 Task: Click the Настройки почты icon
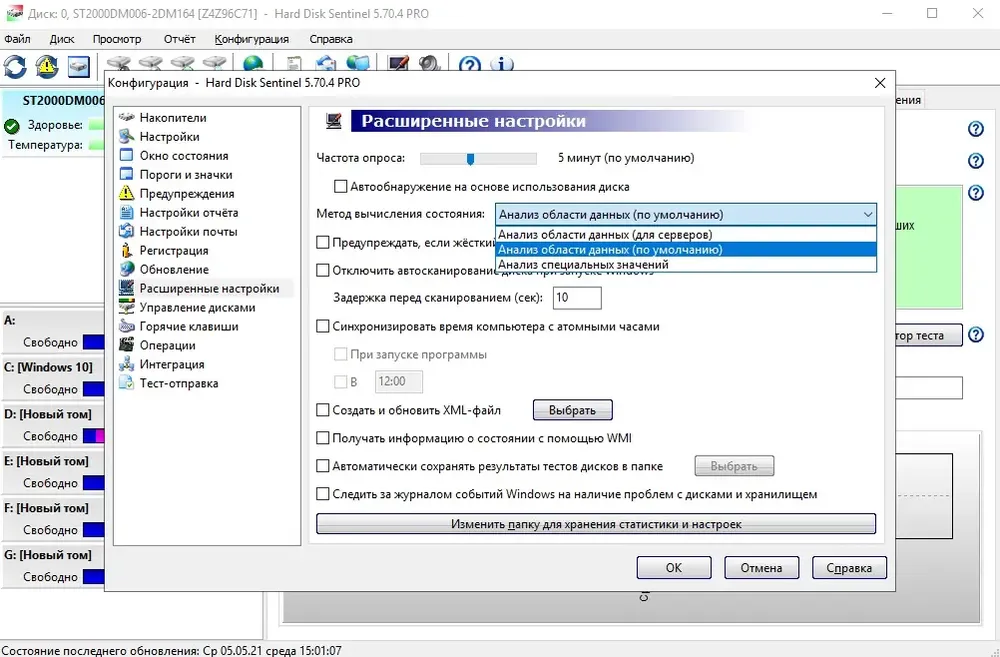127,231
